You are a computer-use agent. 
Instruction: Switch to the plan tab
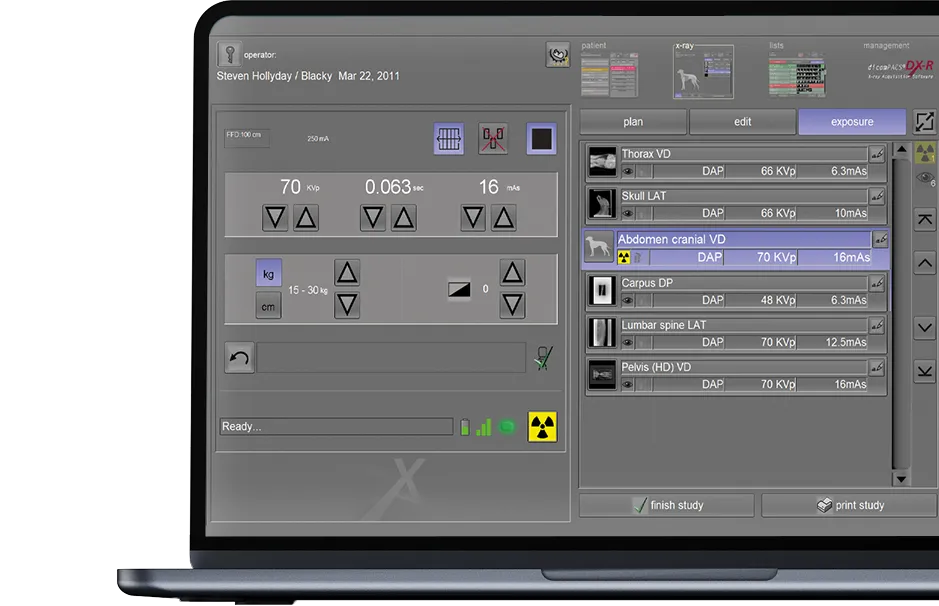(x=633, y=122)
